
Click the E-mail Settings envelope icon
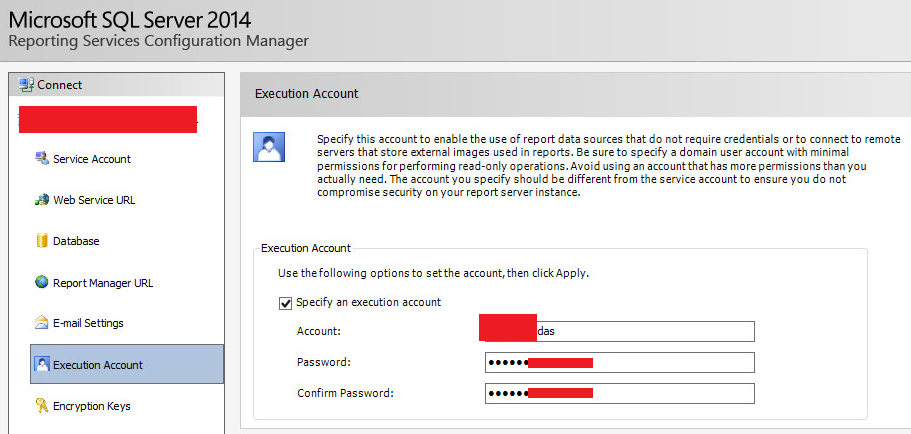click(42, 323)
